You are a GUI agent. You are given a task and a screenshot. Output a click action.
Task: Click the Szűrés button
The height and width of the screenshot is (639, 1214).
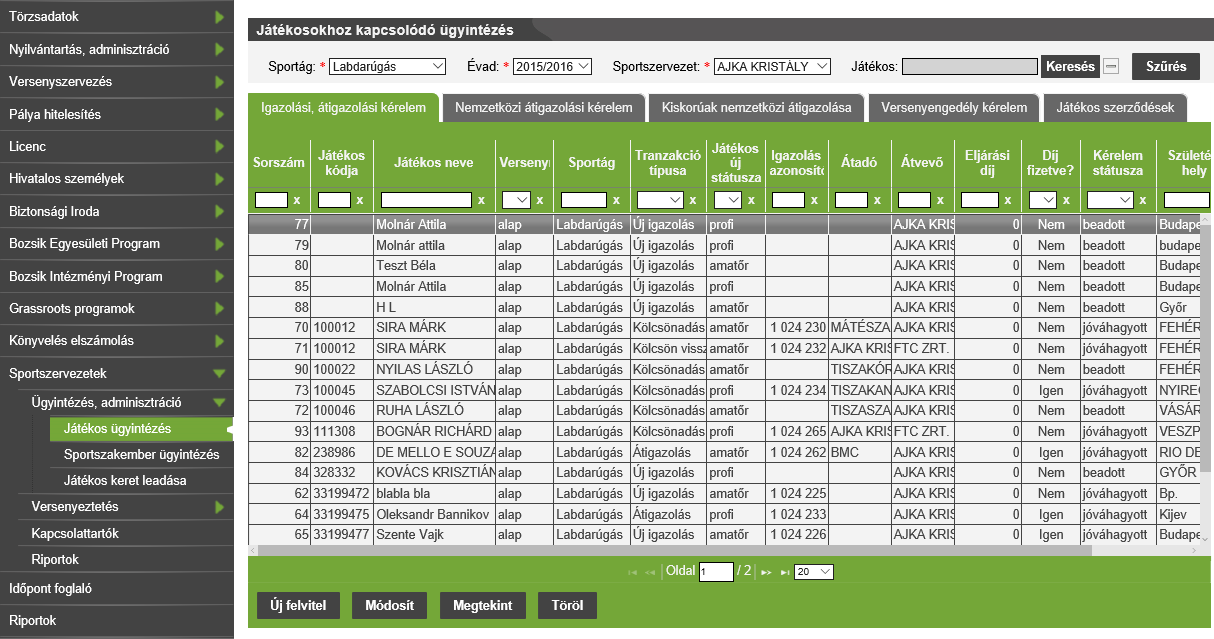(1166, 67)
